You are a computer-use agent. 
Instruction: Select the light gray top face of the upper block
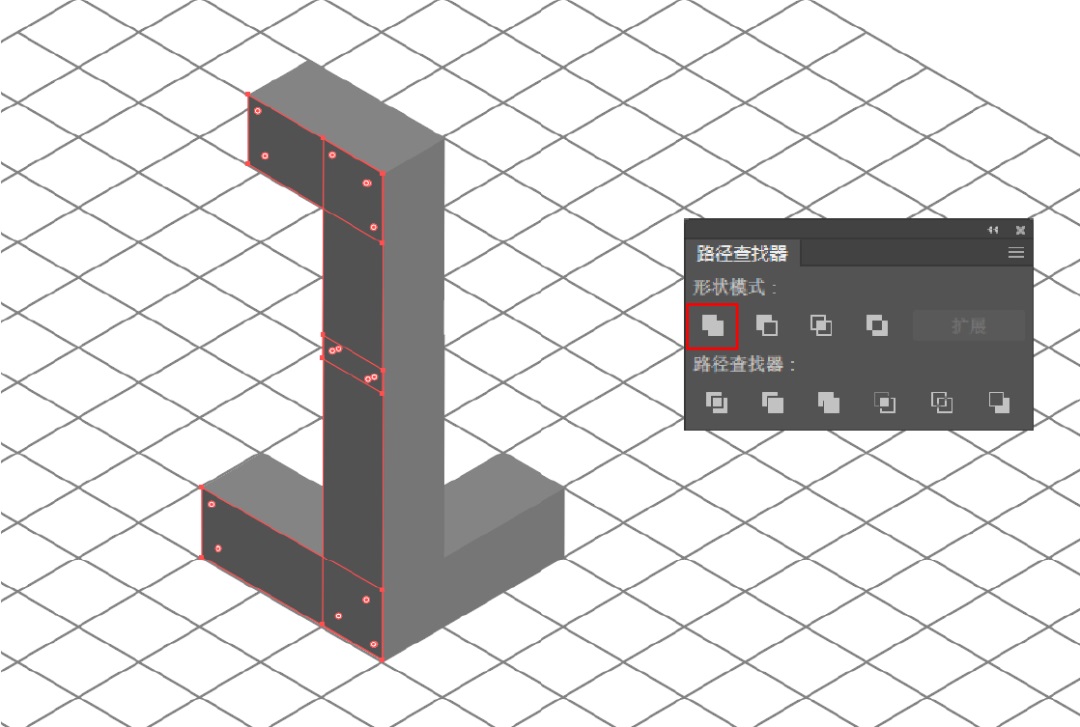pos(346,116)
